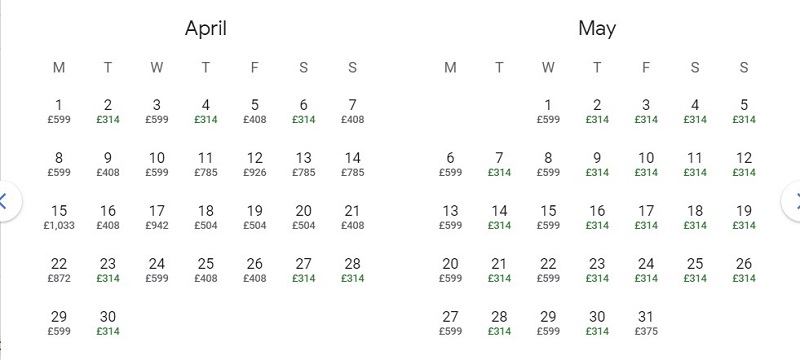The height and width of the screenshot is (360, 800).
Task: Pick April 15 costing £1,033
Action: 59,217
